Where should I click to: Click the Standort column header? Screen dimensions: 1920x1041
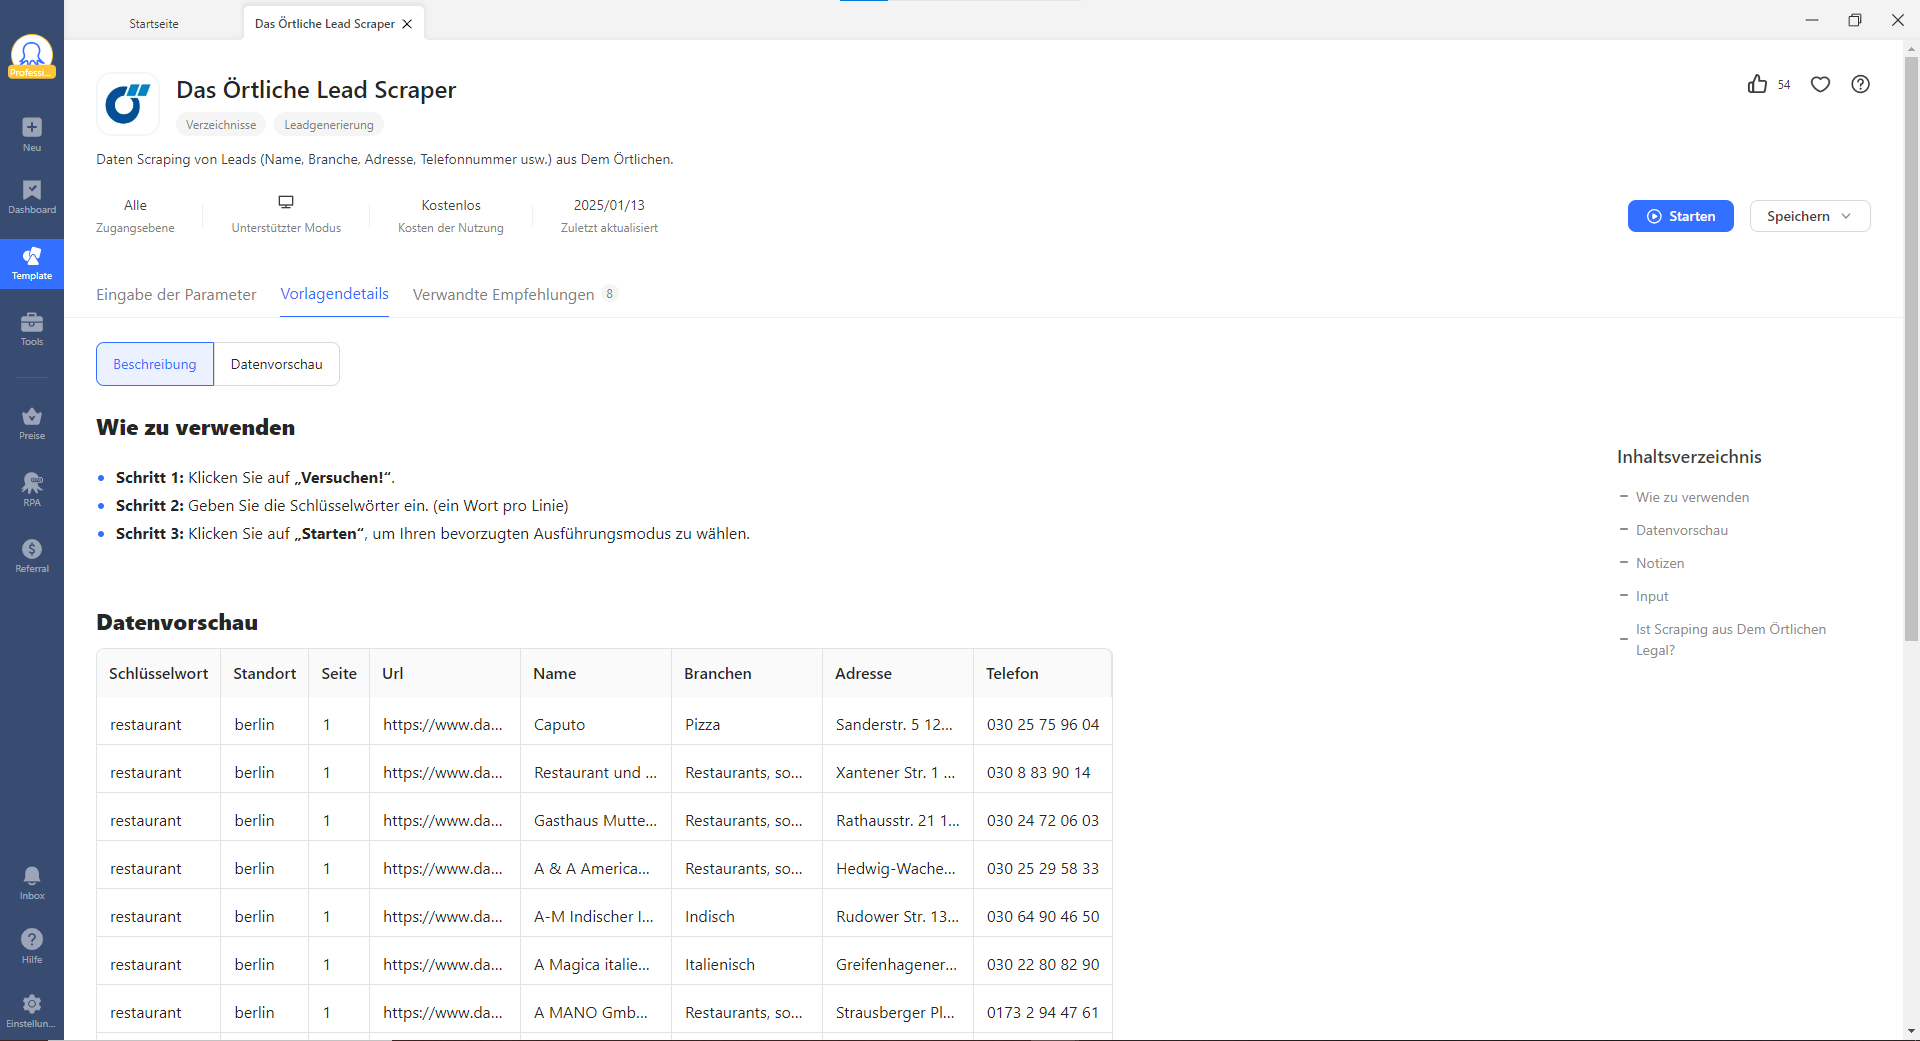(265, 674)
